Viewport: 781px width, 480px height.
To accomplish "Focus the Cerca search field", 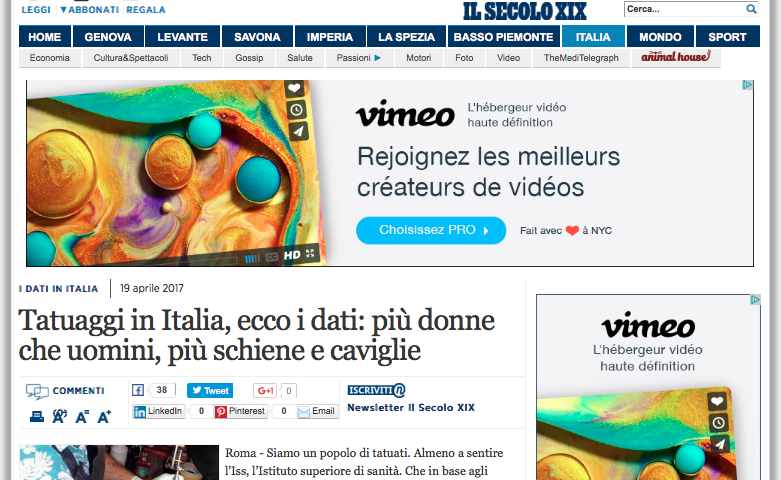I will tap(685, 9).
